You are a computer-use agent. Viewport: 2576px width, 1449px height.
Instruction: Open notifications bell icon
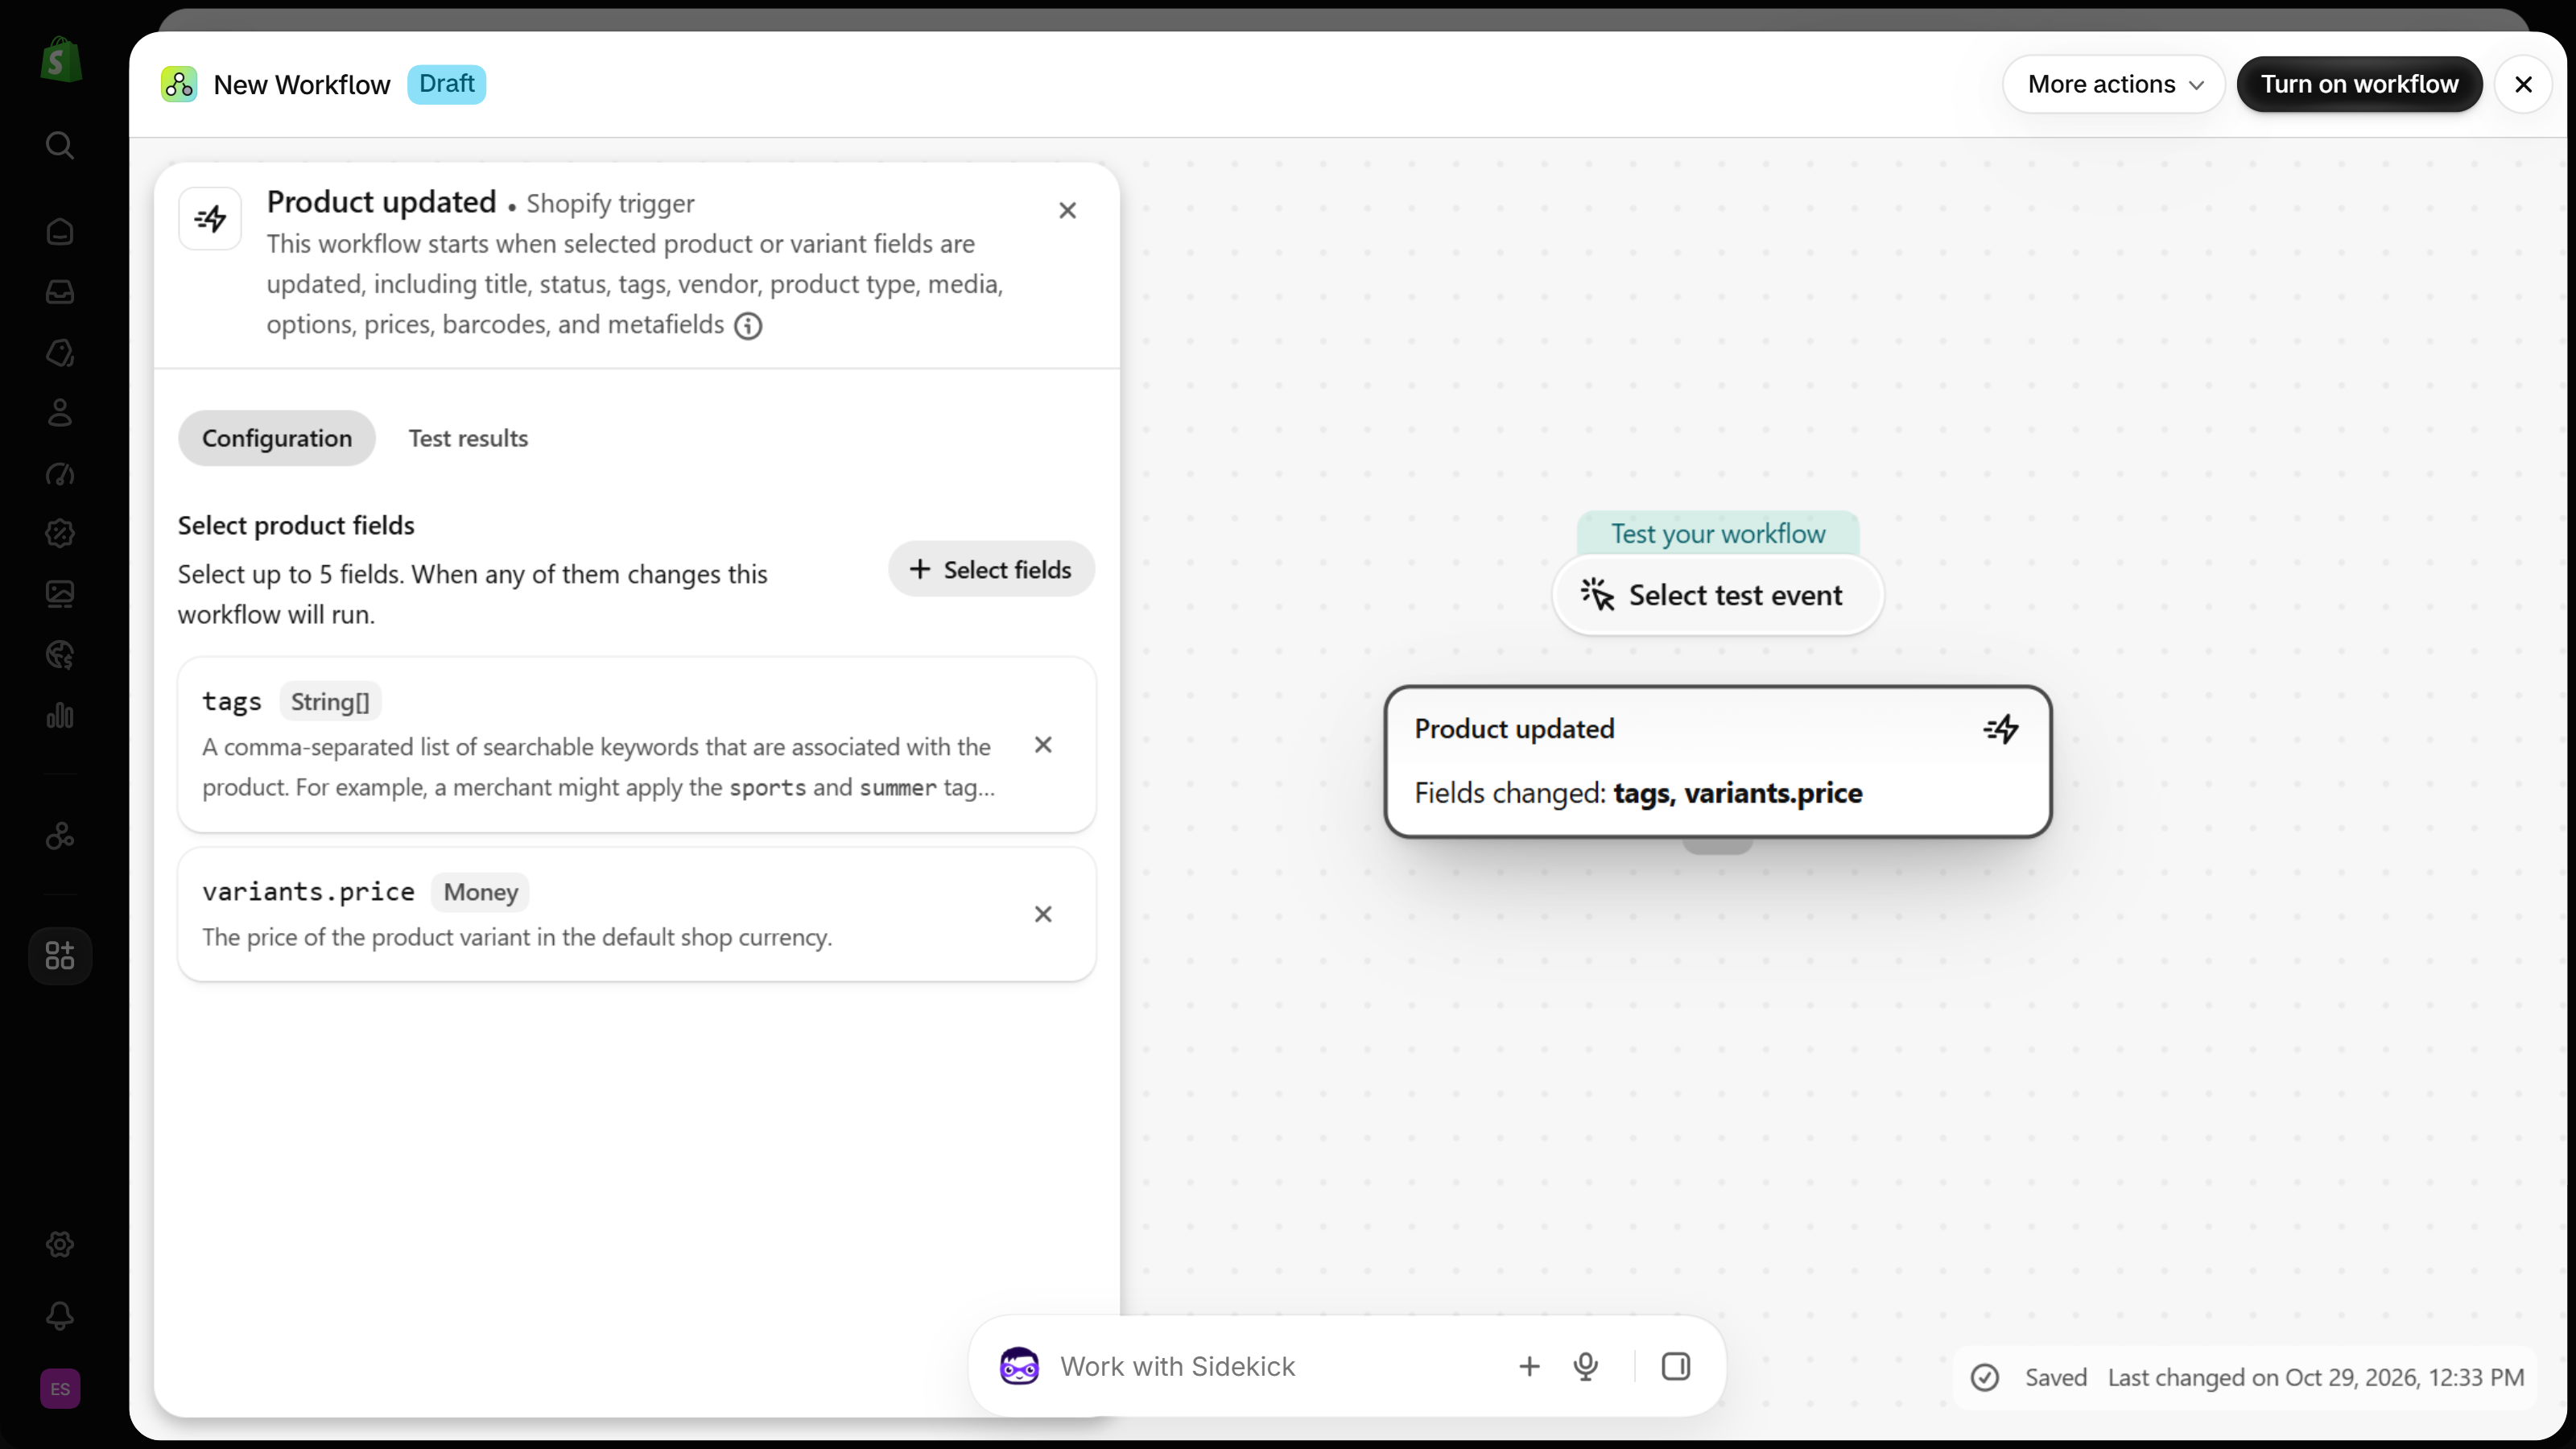coord(60,1316)
